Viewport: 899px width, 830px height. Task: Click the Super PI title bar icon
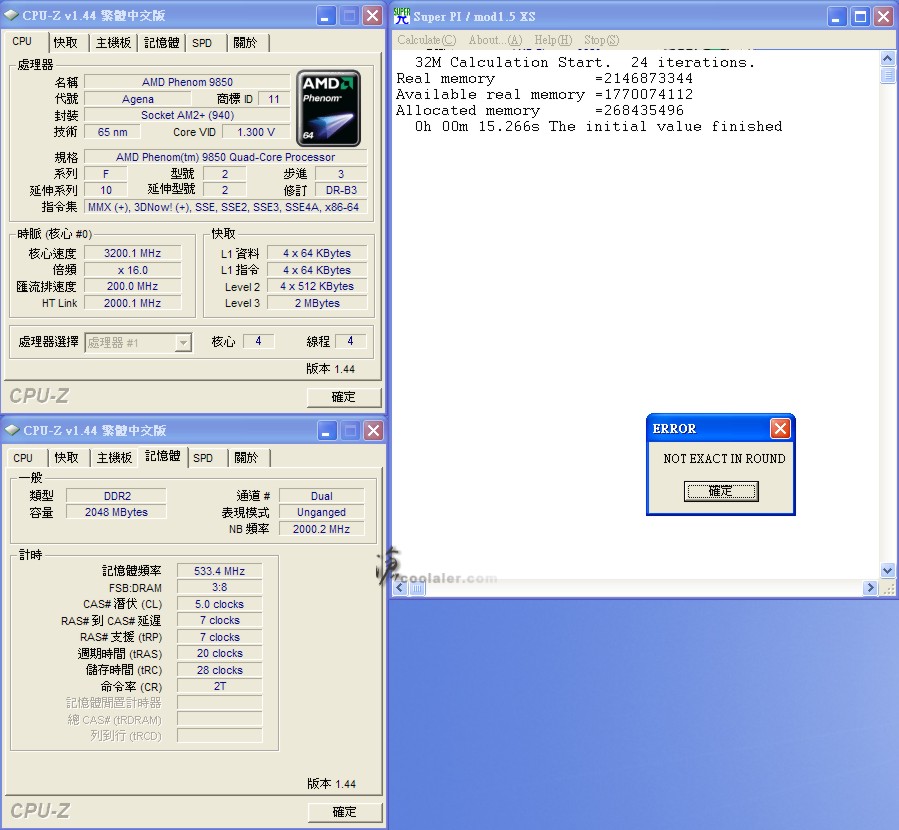[402, 16]
